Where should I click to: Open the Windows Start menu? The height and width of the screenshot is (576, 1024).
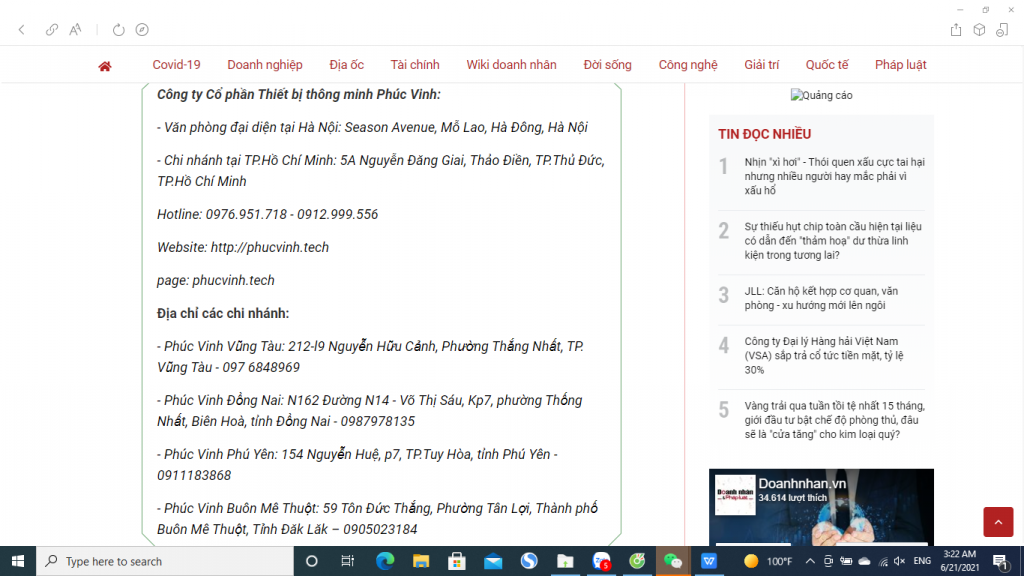click(18, 561)
